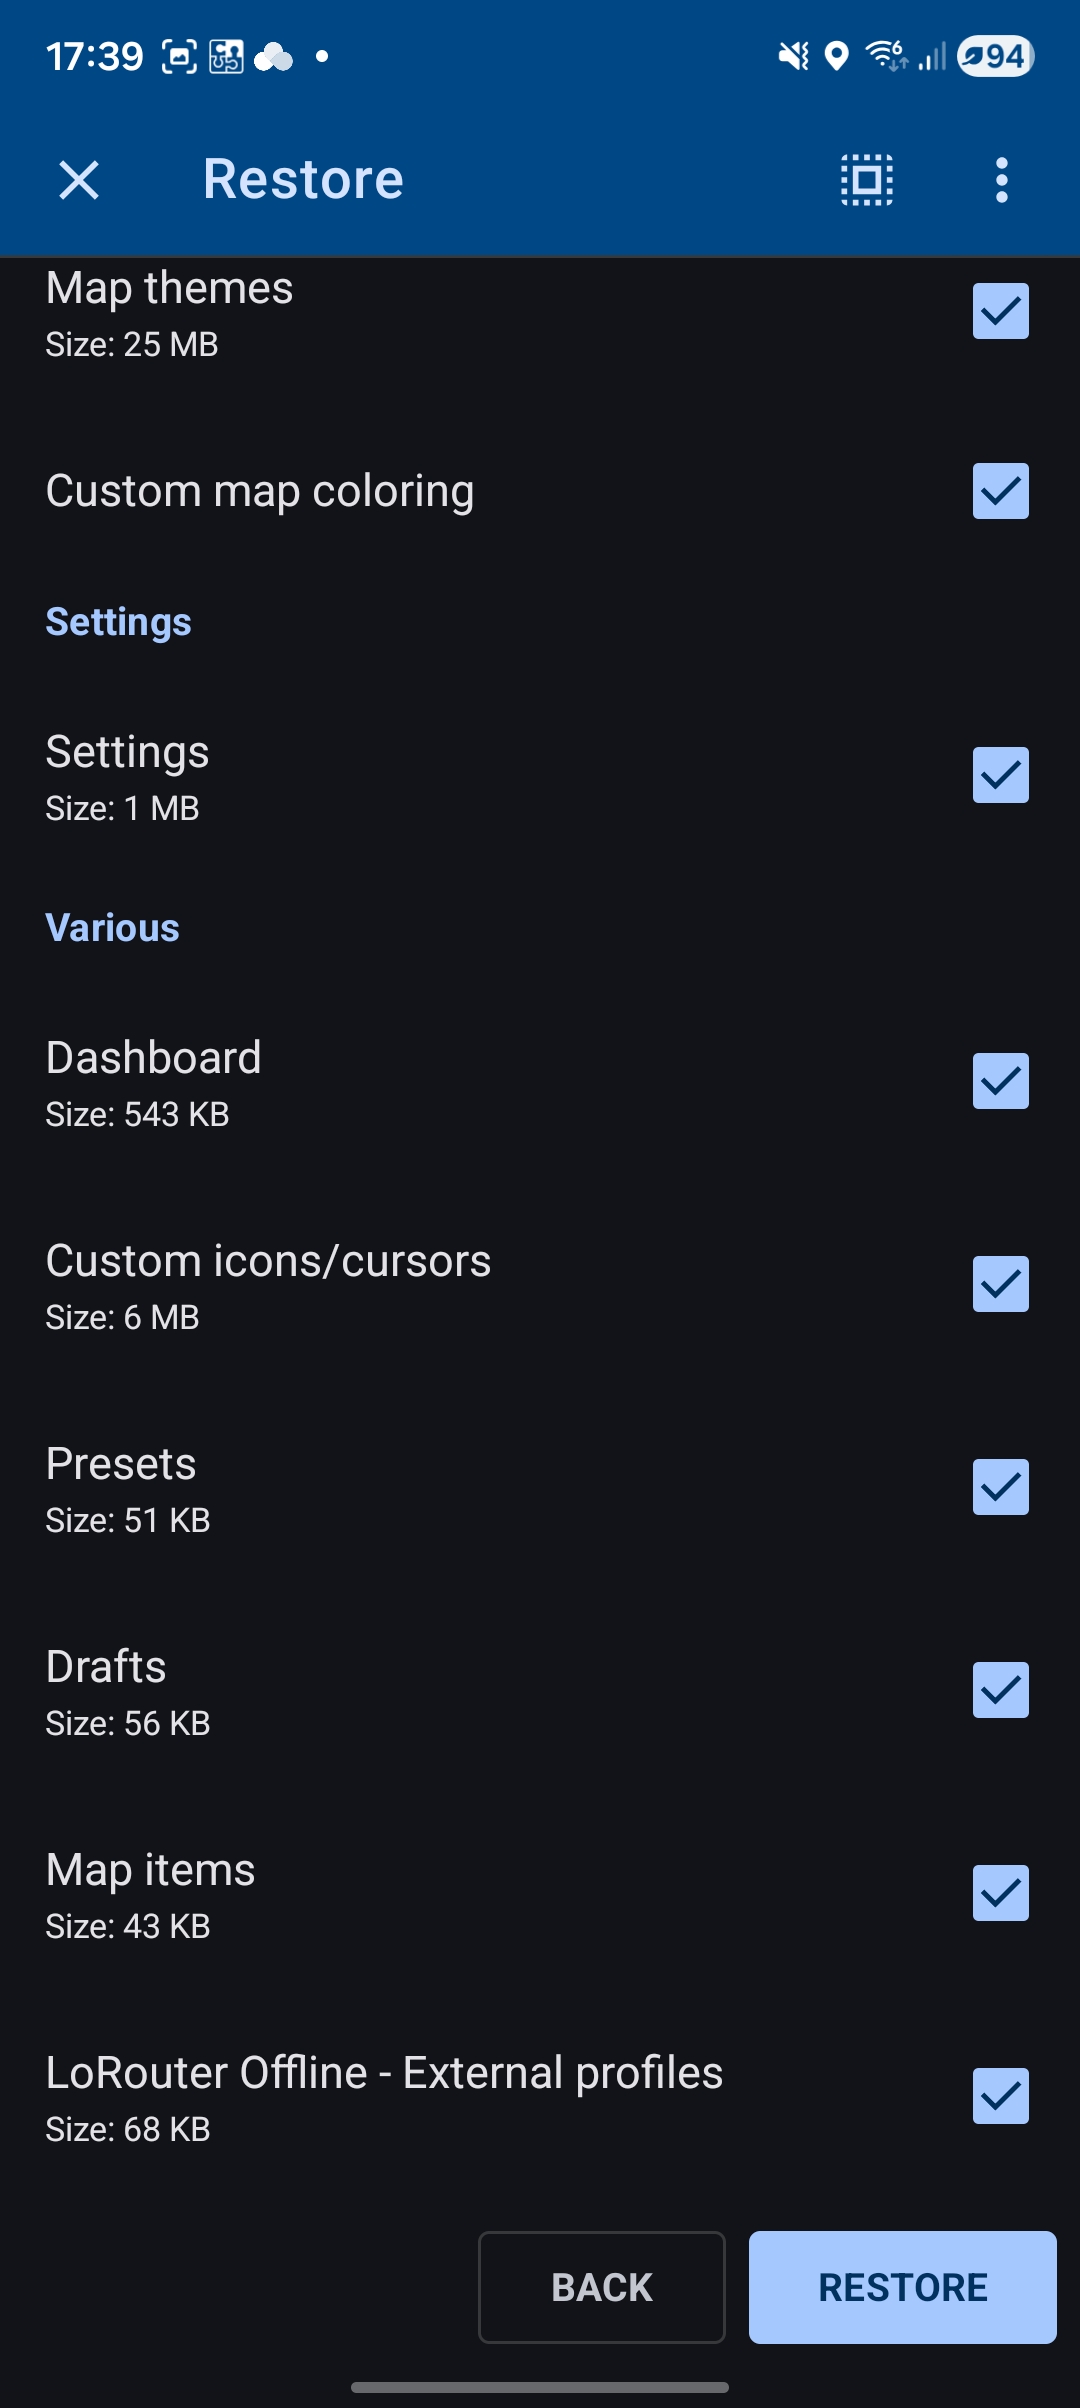This screenshot has width=1080, height=2408.
Task: Tap the muted sound status icon
Action: [x=793, y=57]
